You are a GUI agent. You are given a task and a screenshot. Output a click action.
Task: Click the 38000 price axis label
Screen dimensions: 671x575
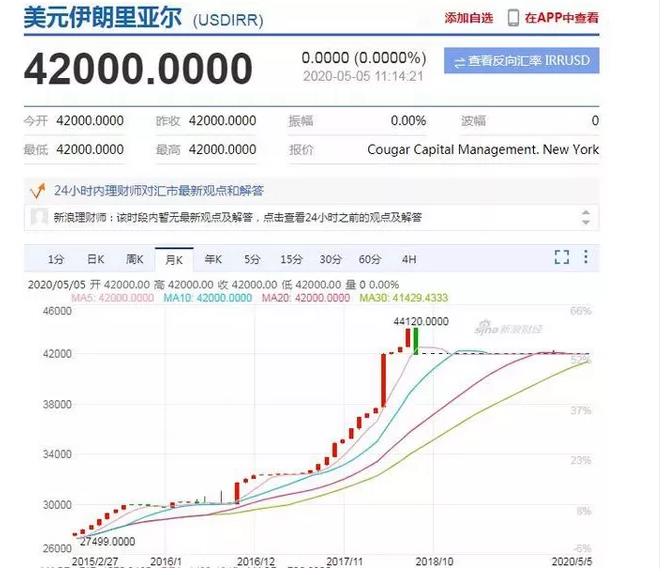coord(57,405)
